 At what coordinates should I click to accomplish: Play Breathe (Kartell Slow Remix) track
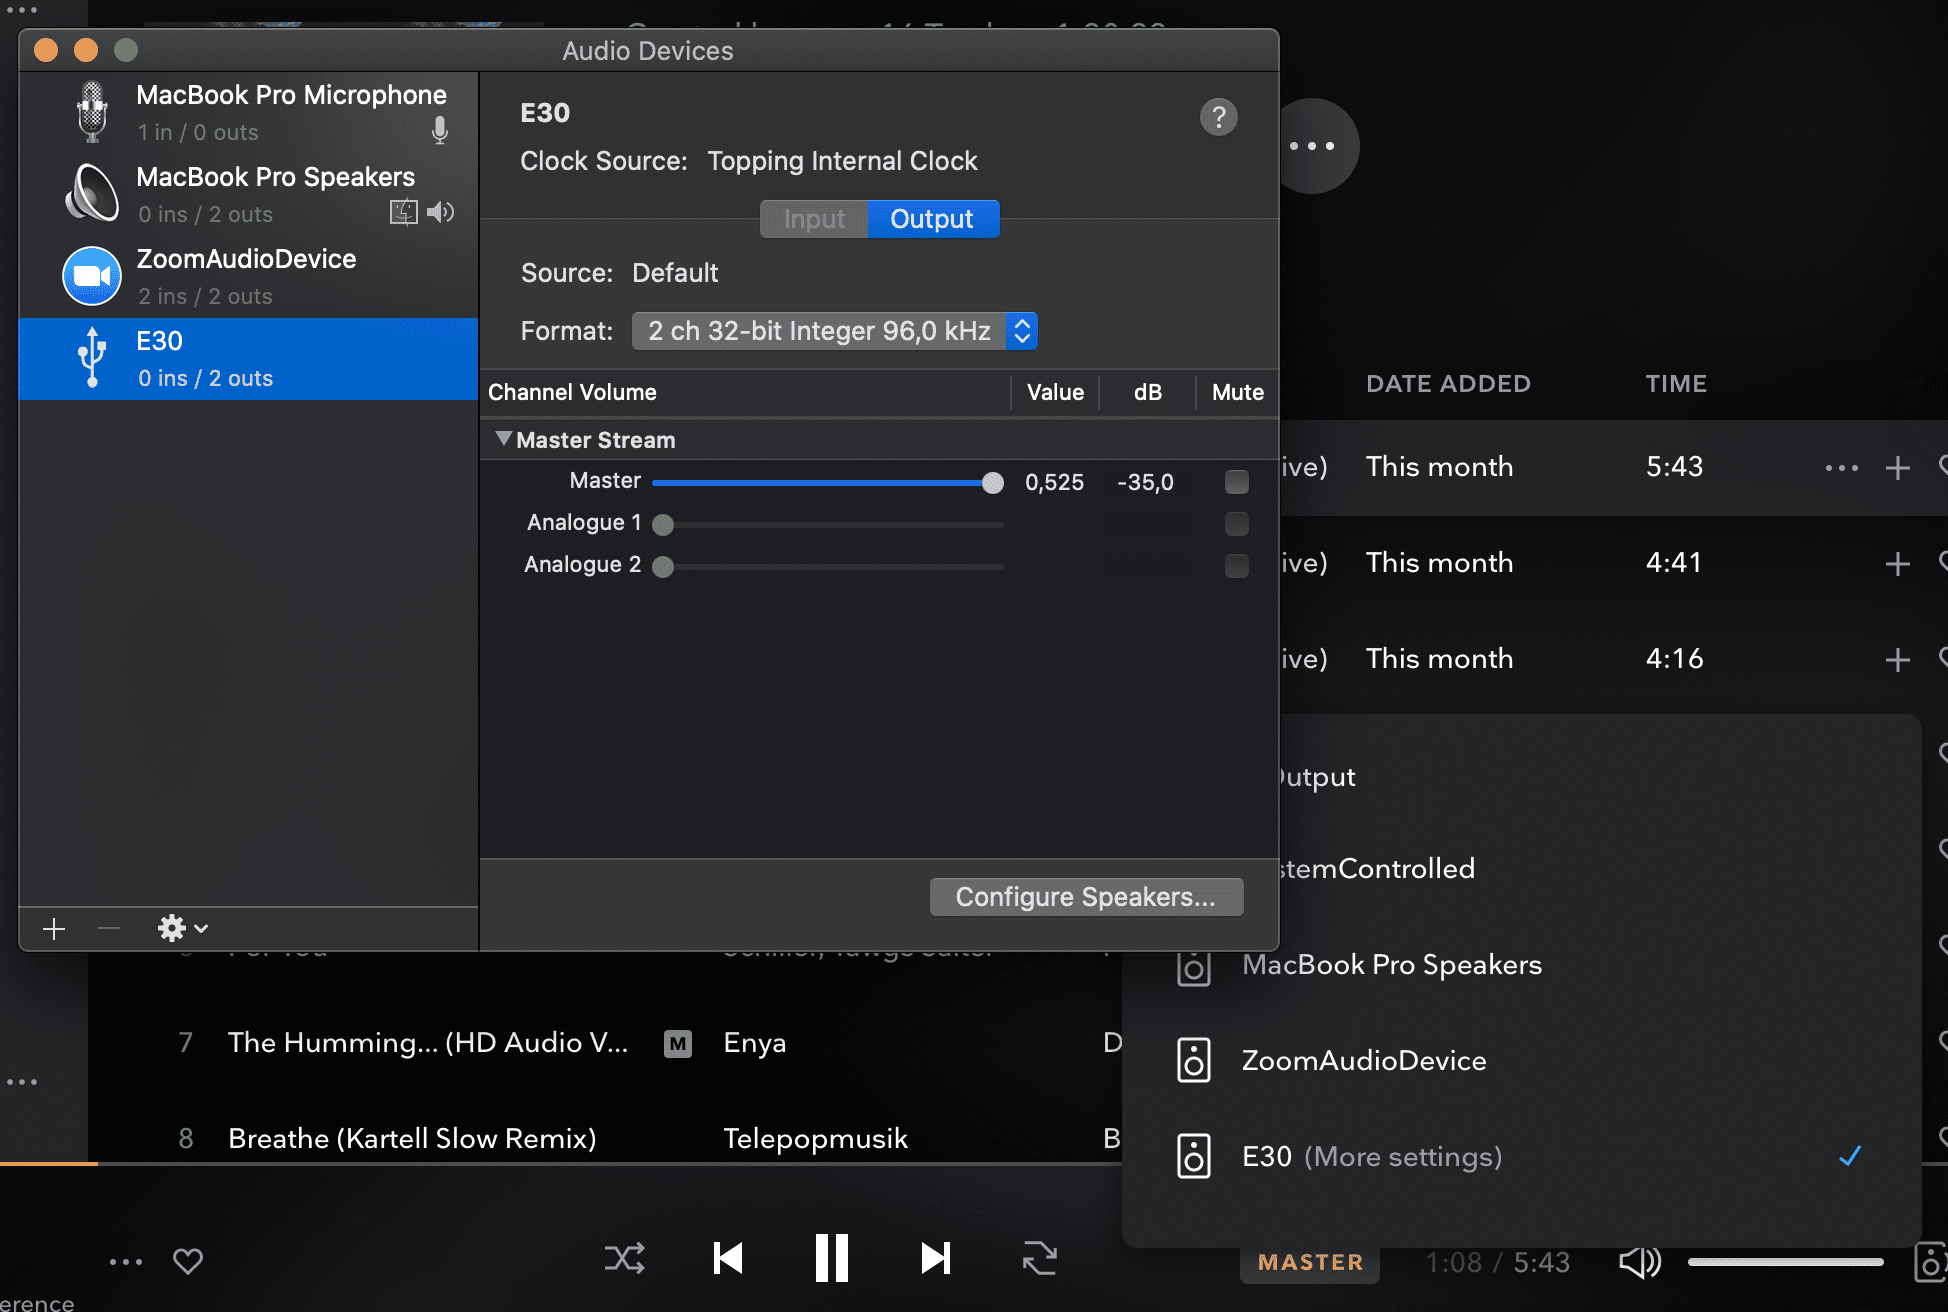(x=412, y=1139)
